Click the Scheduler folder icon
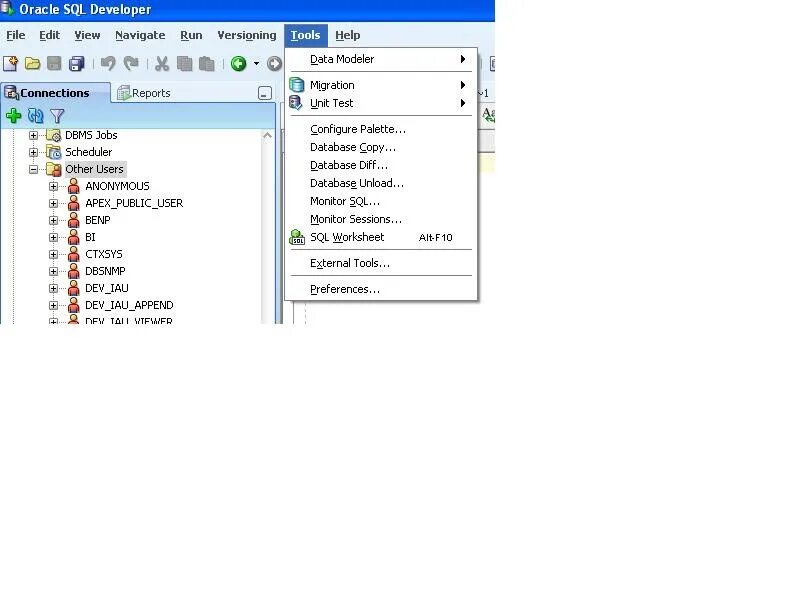This screenshot has width=800, height=600. (x=54, y=152)
